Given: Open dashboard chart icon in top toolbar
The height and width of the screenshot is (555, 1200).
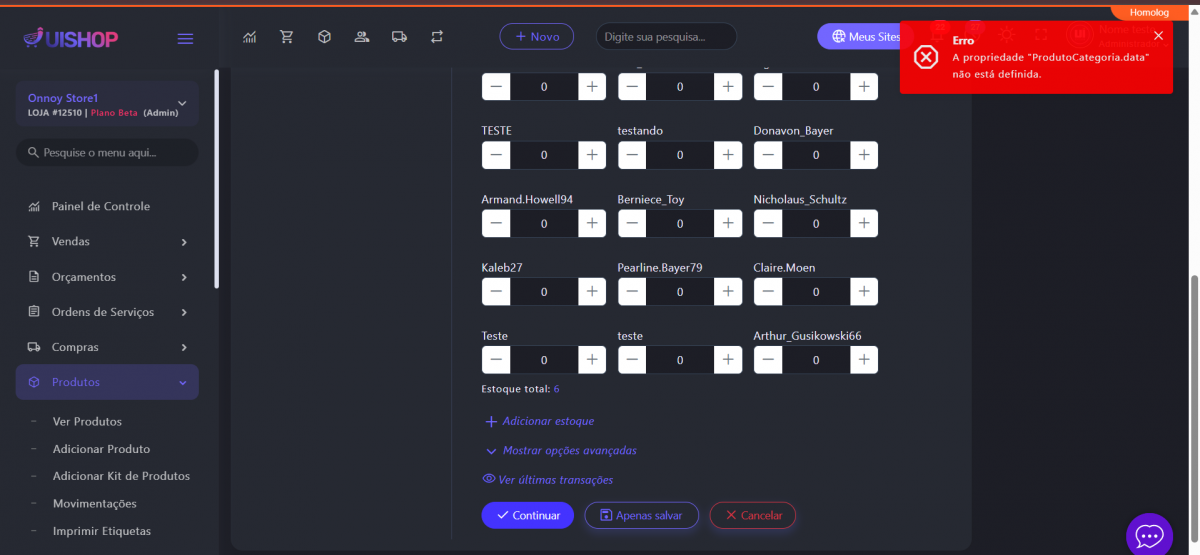Looking at the screenshot, I should tap(250, 37).
